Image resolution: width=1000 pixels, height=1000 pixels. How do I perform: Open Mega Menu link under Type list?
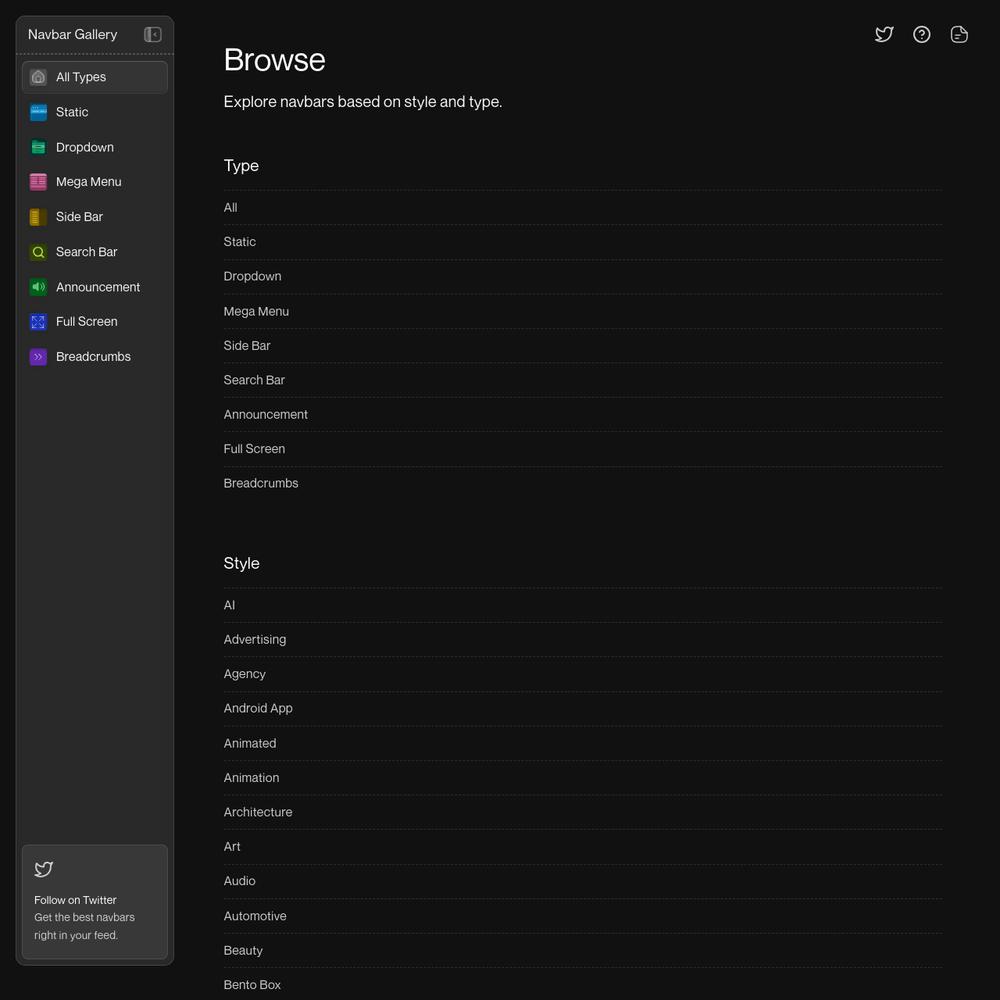(x=256, y=311)
